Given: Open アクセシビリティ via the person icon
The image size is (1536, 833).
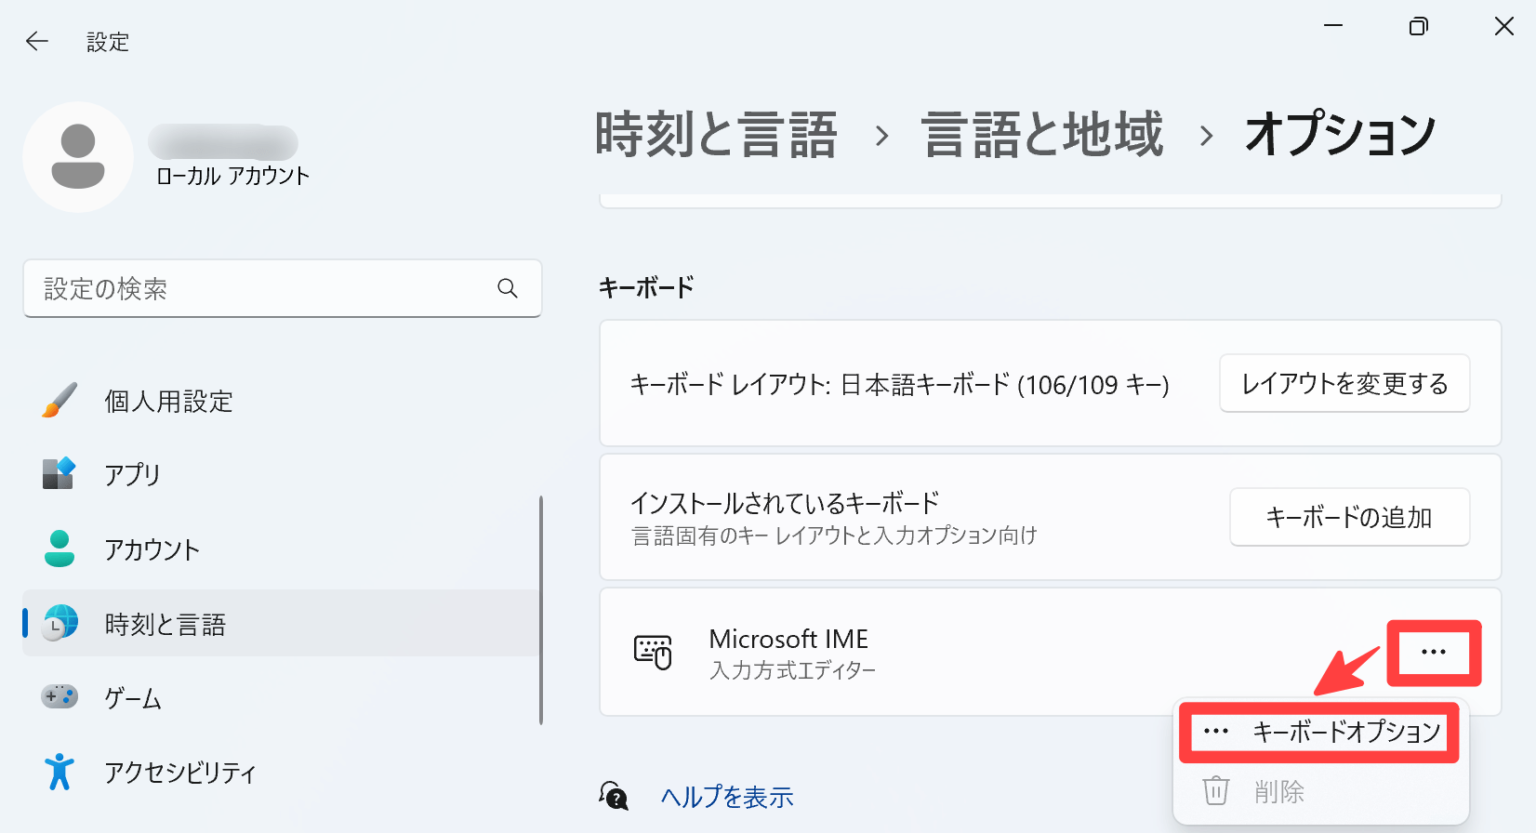Looking at the screenshot, I should (x=58, y=772).
